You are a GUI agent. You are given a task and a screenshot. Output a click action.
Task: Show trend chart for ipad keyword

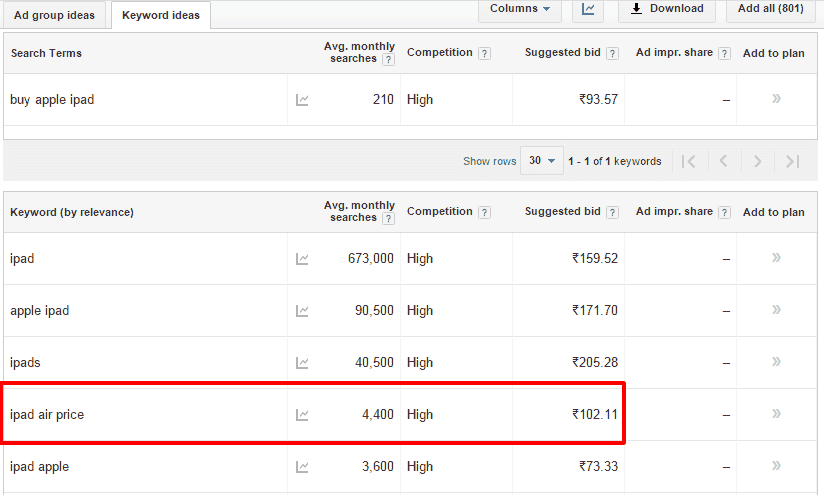pyautogui.click(x=302, y=259)
